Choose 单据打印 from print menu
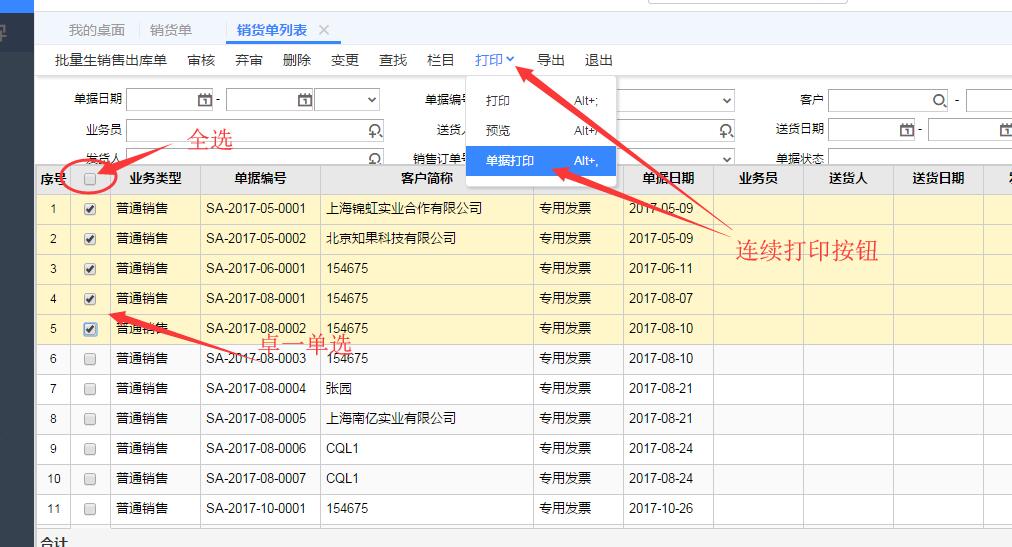 click(510, 161)
